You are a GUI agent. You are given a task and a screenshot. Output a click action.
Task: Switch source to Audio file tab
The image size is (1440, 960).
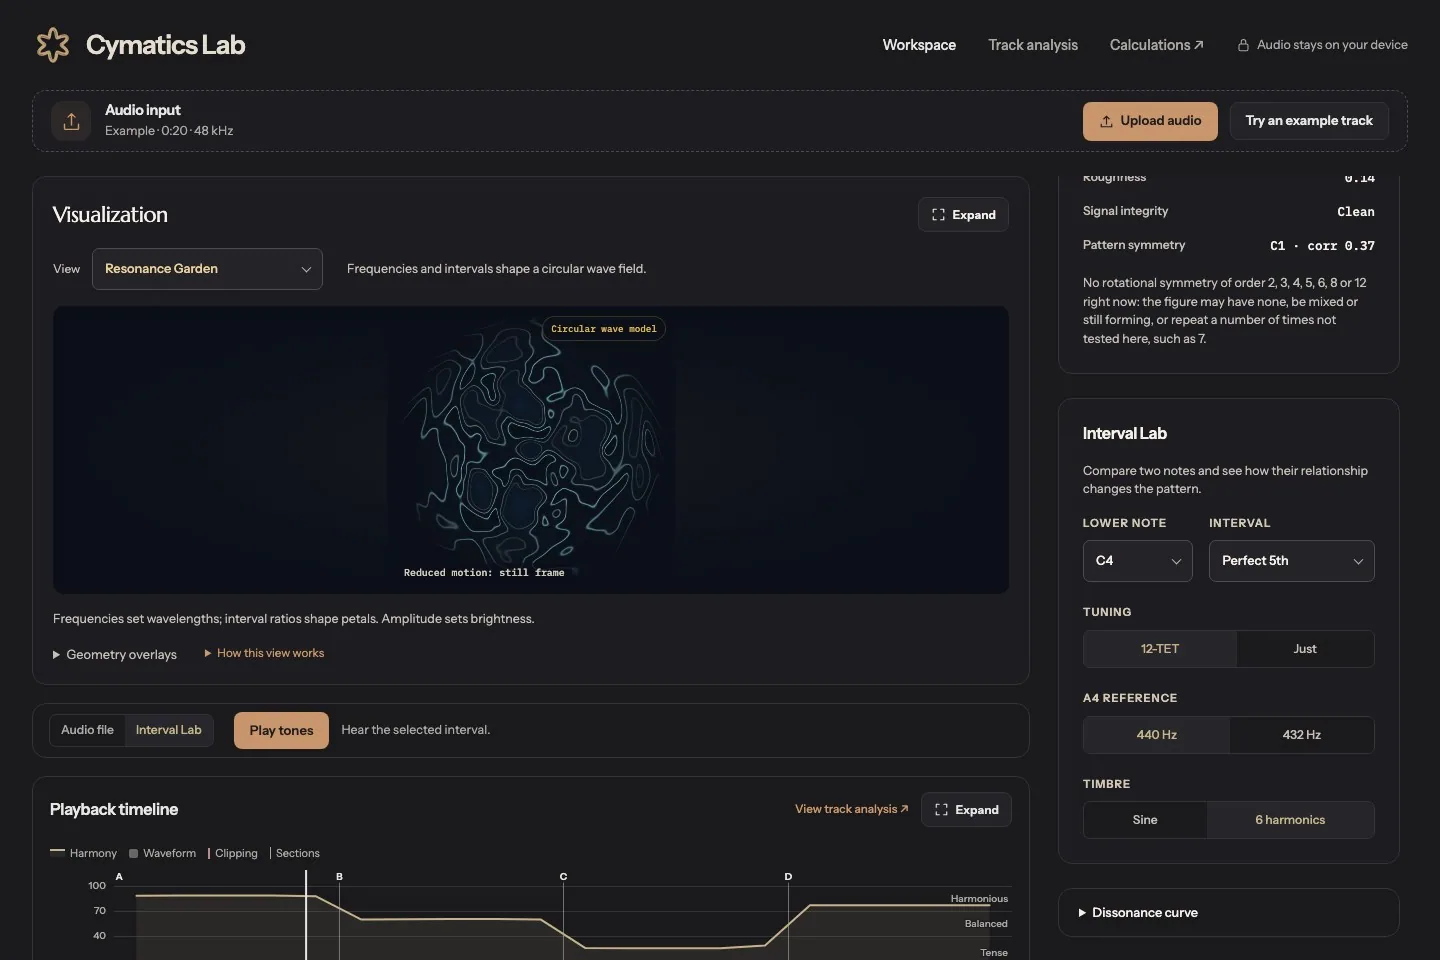(87, 730)
